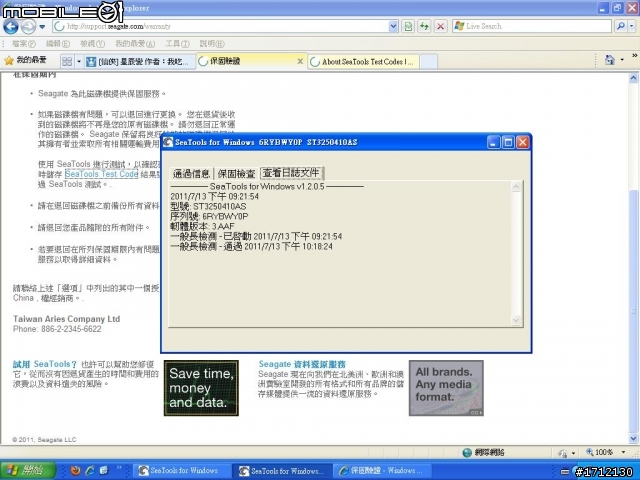
Task: Click the Taiwan Aries Company Ltd text
Action: tap(67, 319)
